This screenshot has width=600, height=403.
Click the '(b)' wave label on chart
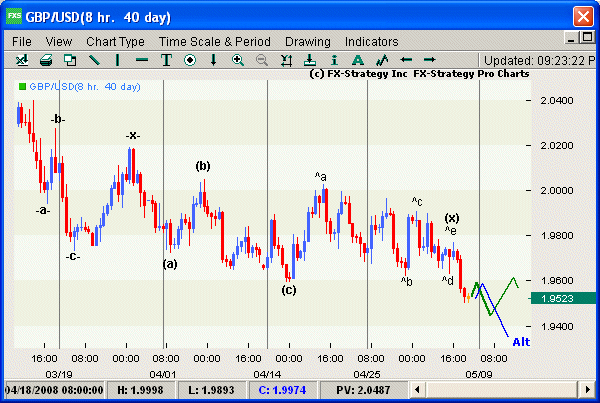[203, 166]
